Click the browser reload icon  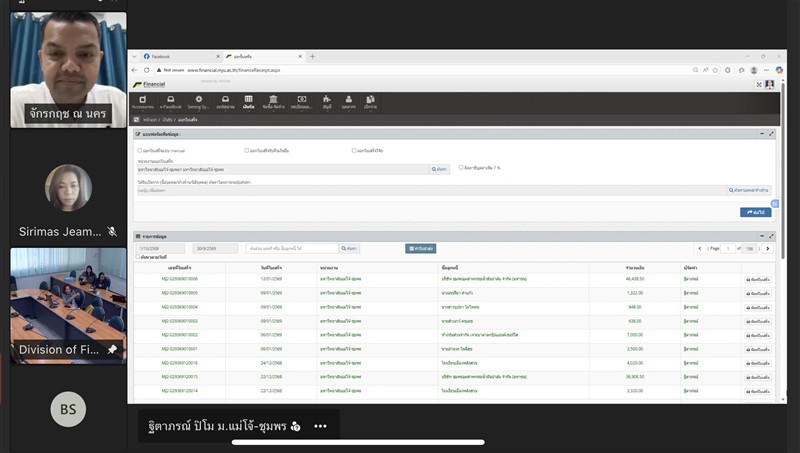(x=146, y=70)
